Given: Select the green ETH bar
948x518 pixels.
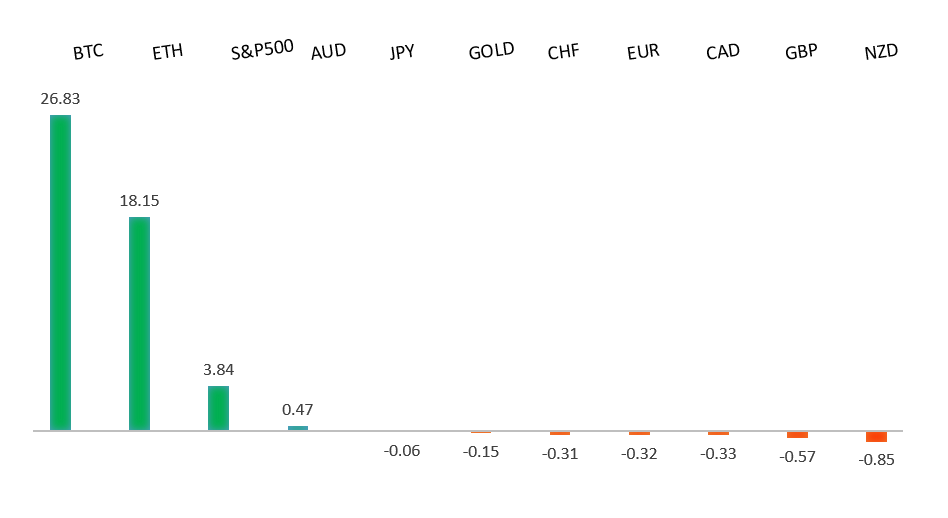Looking at the screenshot, I should [139, 323].
